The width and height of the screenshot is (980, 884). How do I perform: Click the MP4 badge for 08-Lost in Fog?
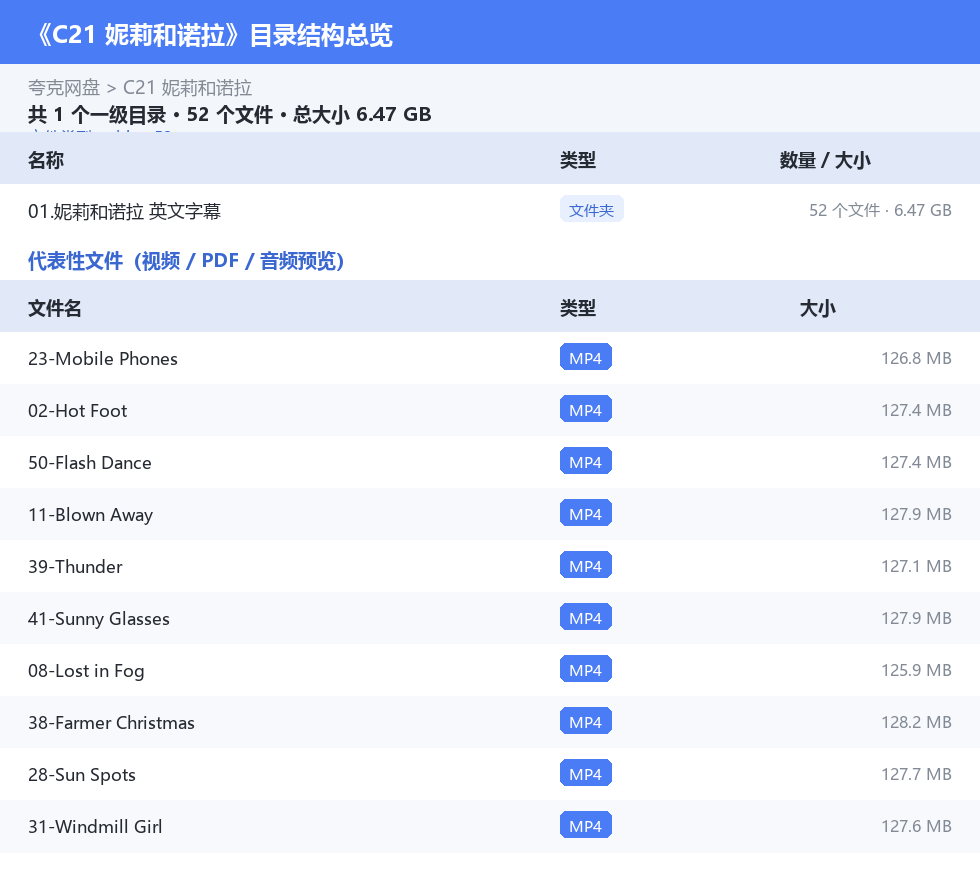click(586, 668)
